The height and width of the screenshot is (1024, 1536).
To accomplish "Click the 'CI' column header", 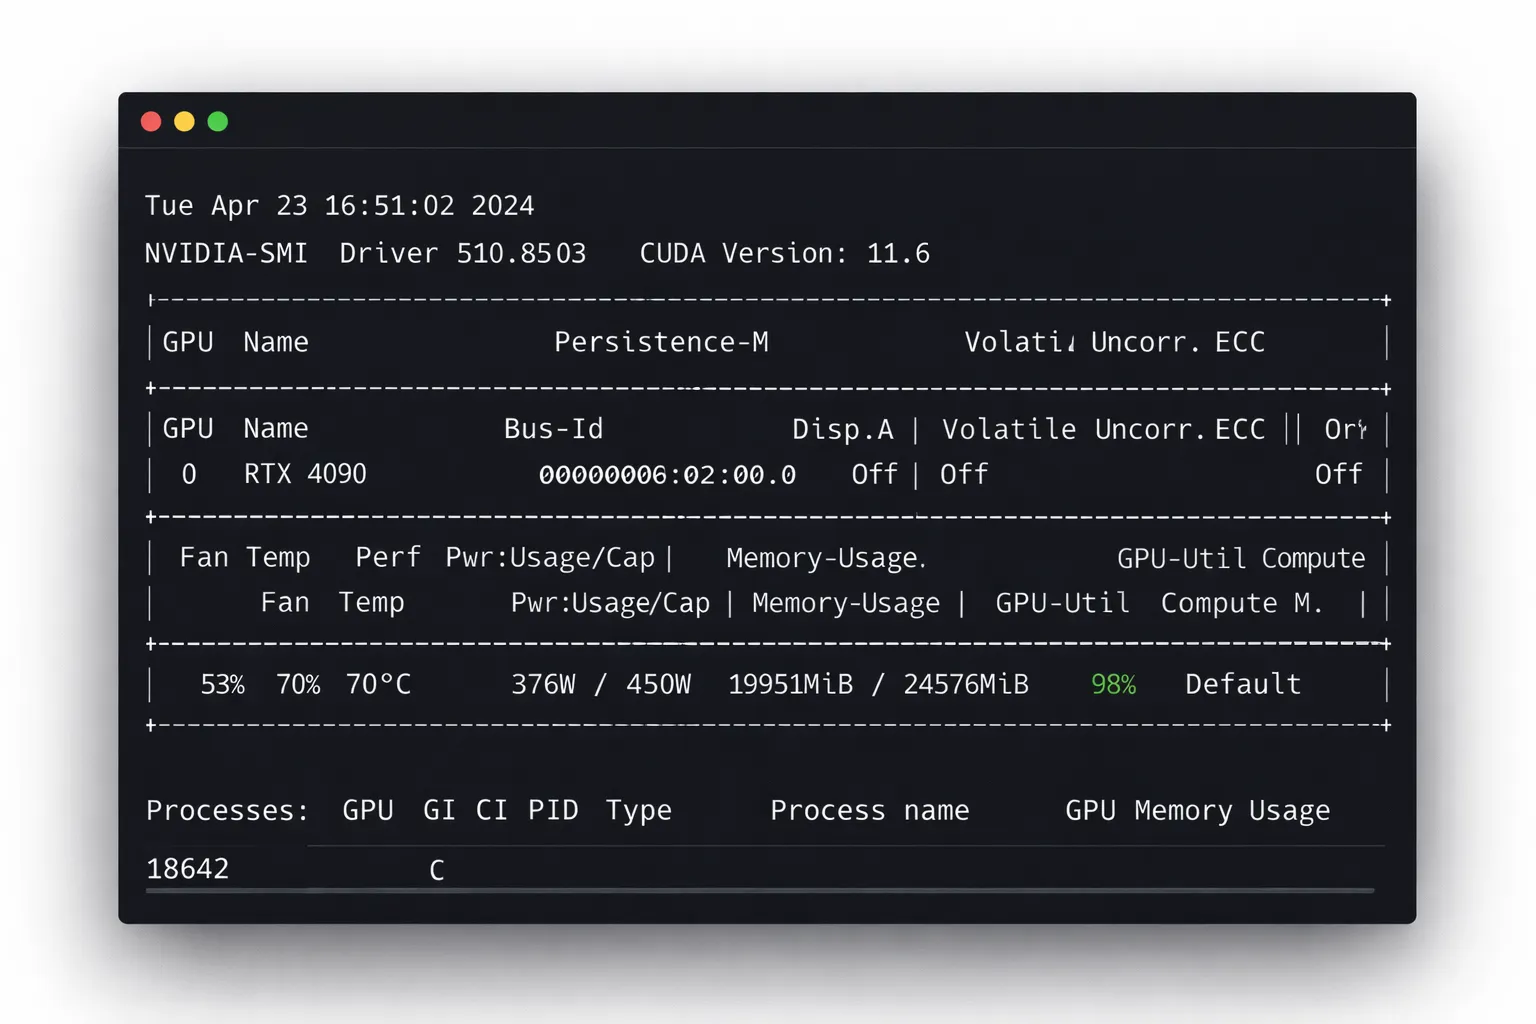I will (x=491, y=810).
